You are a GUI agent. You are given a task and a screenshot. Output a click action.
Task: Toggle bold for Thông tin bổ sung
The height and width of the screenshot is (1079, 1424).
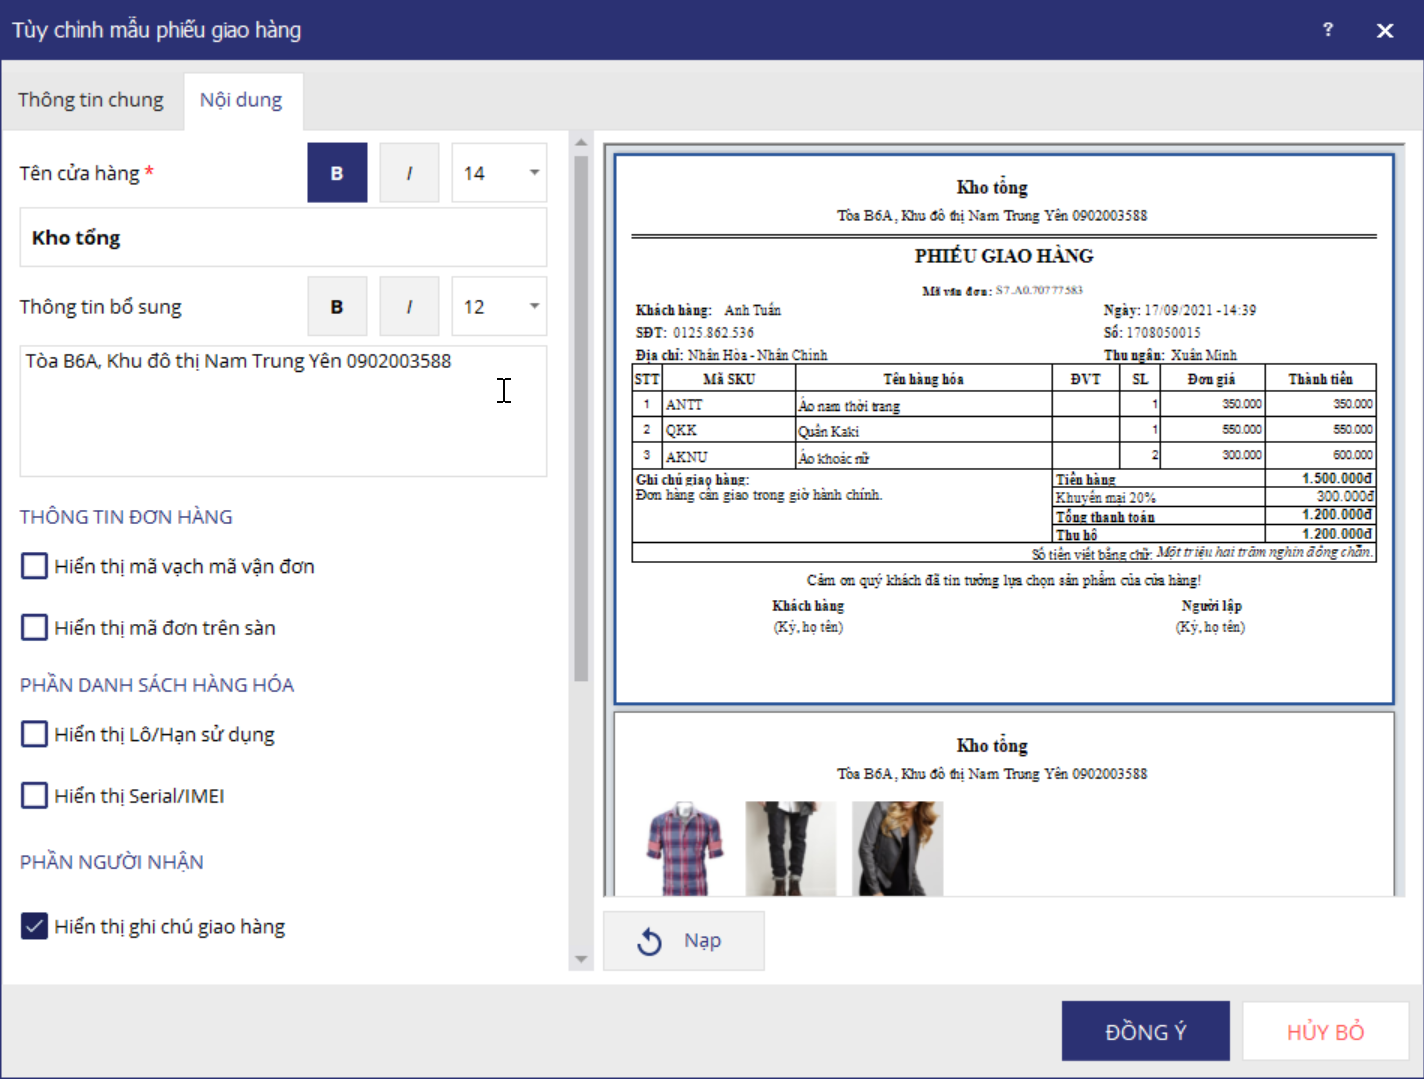(337, 307)
